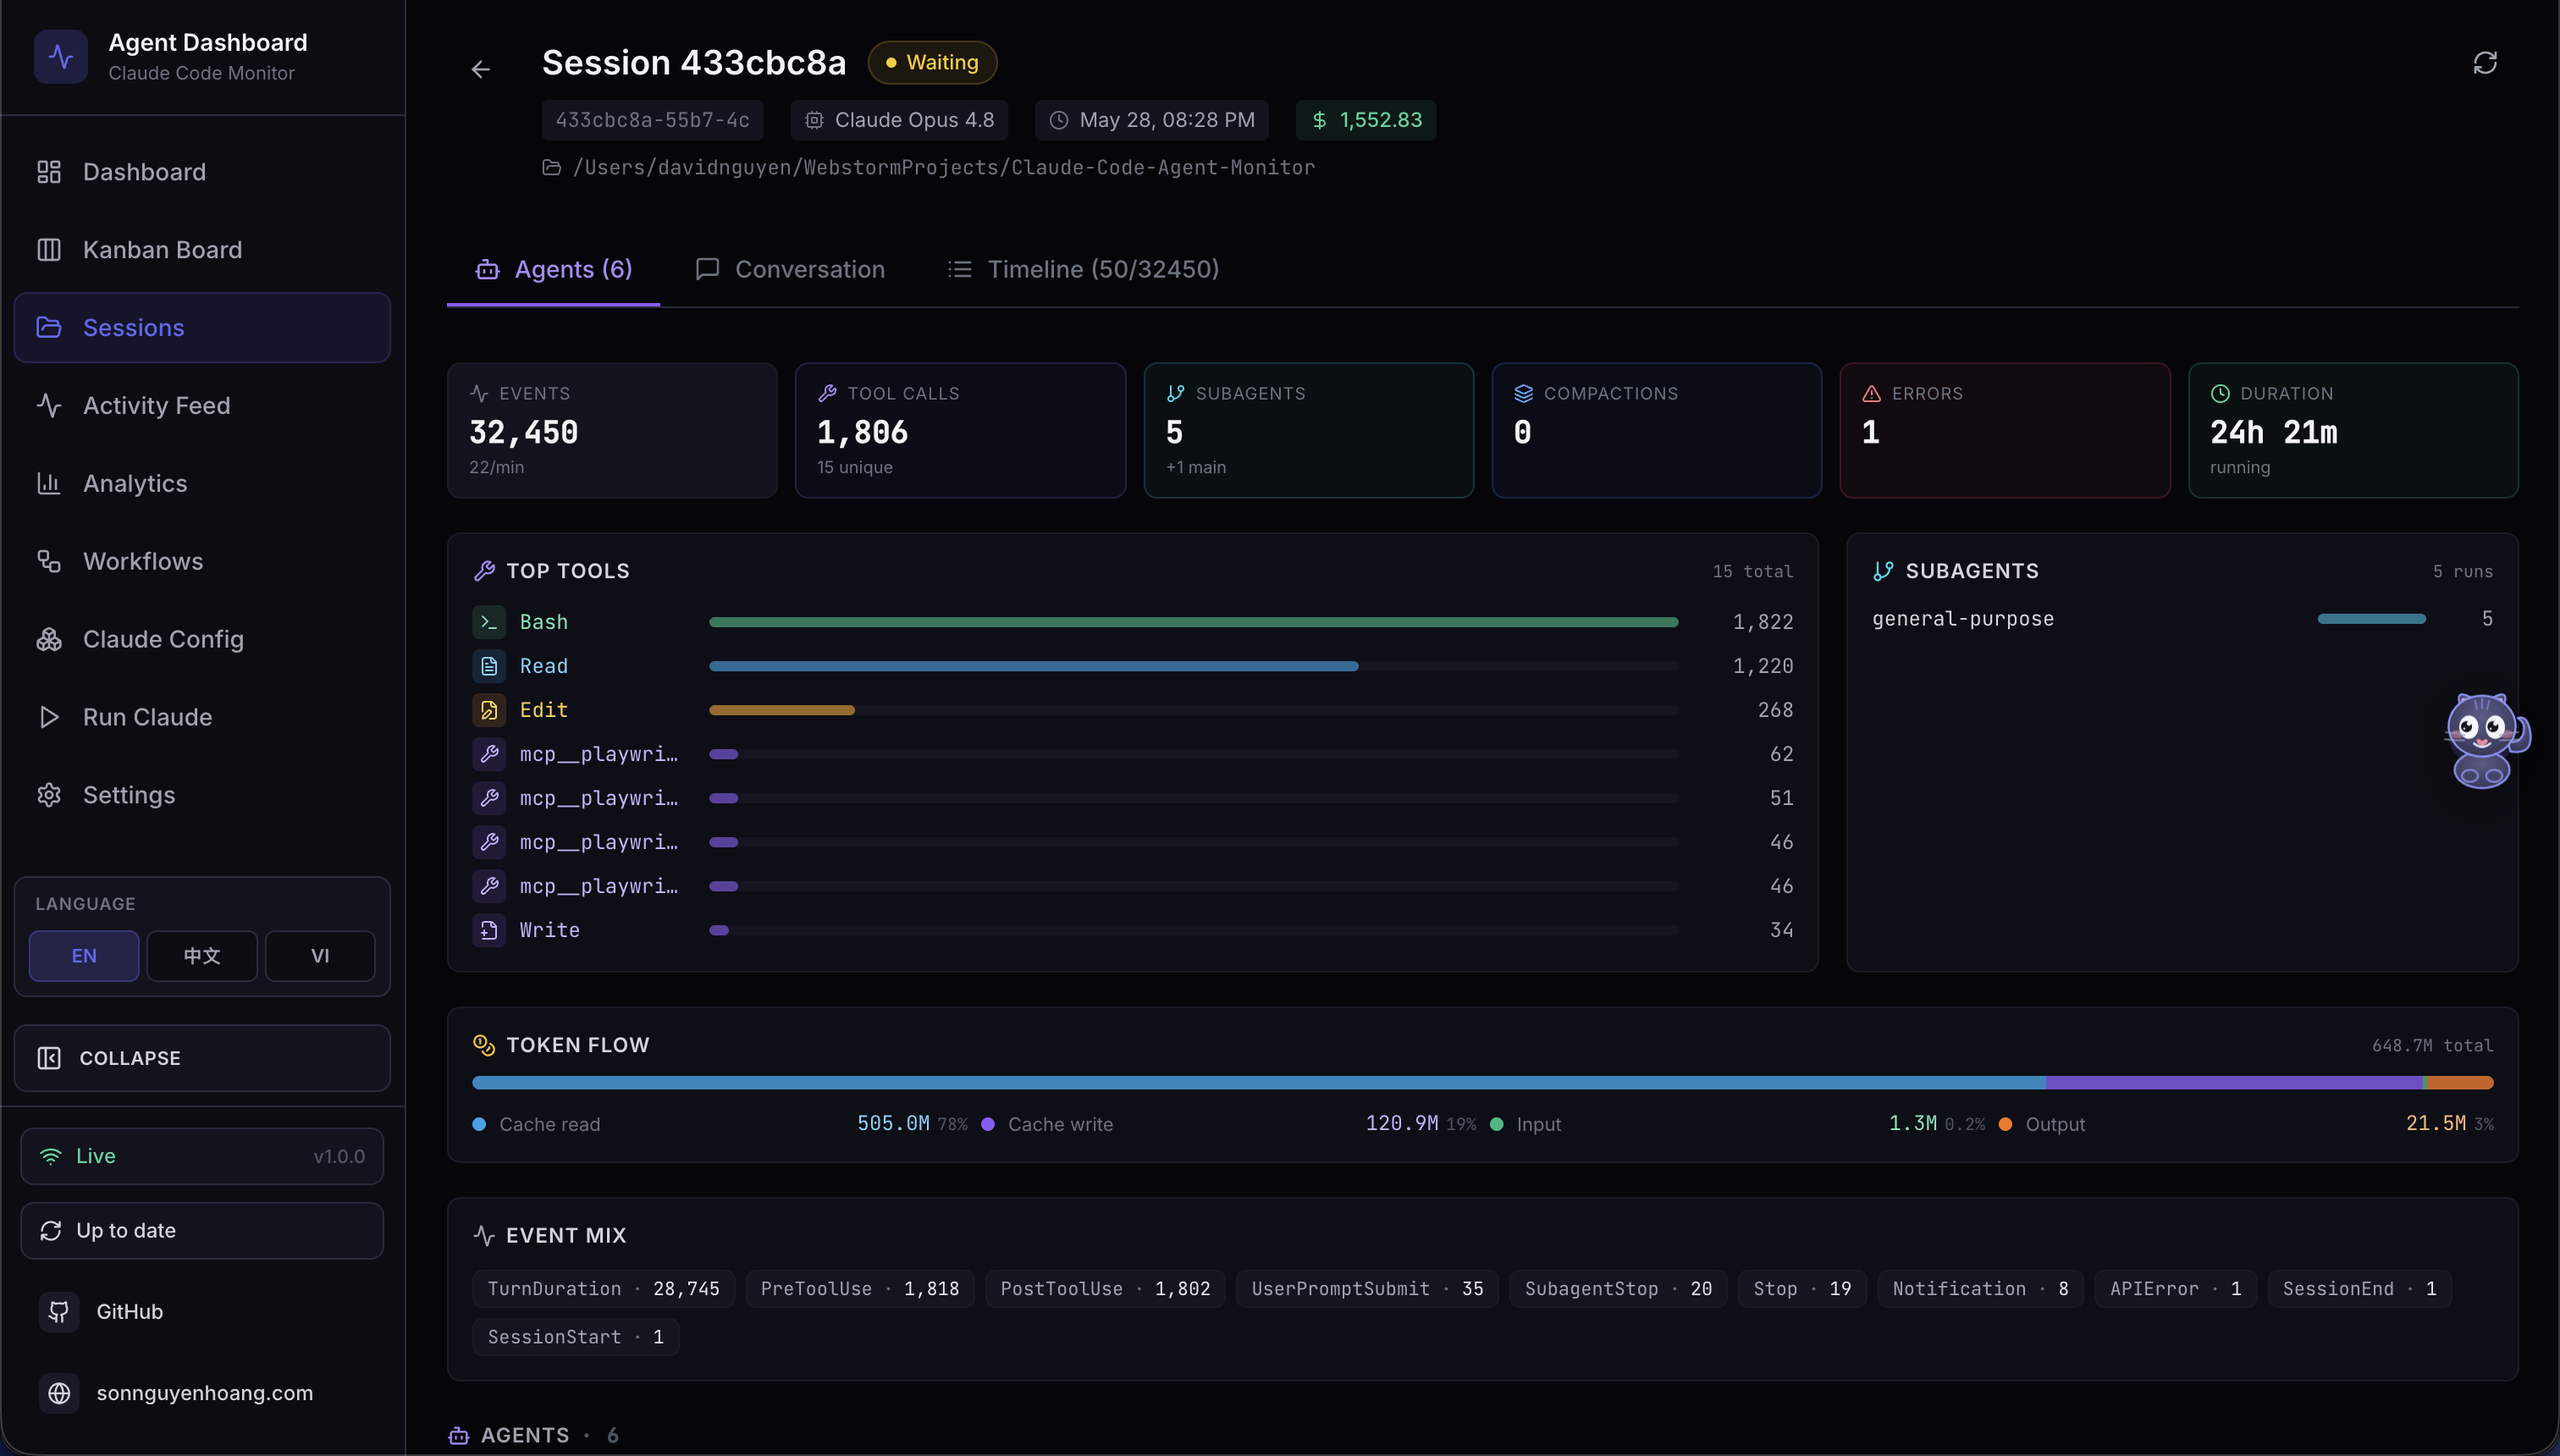Switch language to 中文
This screenshot has height=1456, width=2560.
[202, 956]
